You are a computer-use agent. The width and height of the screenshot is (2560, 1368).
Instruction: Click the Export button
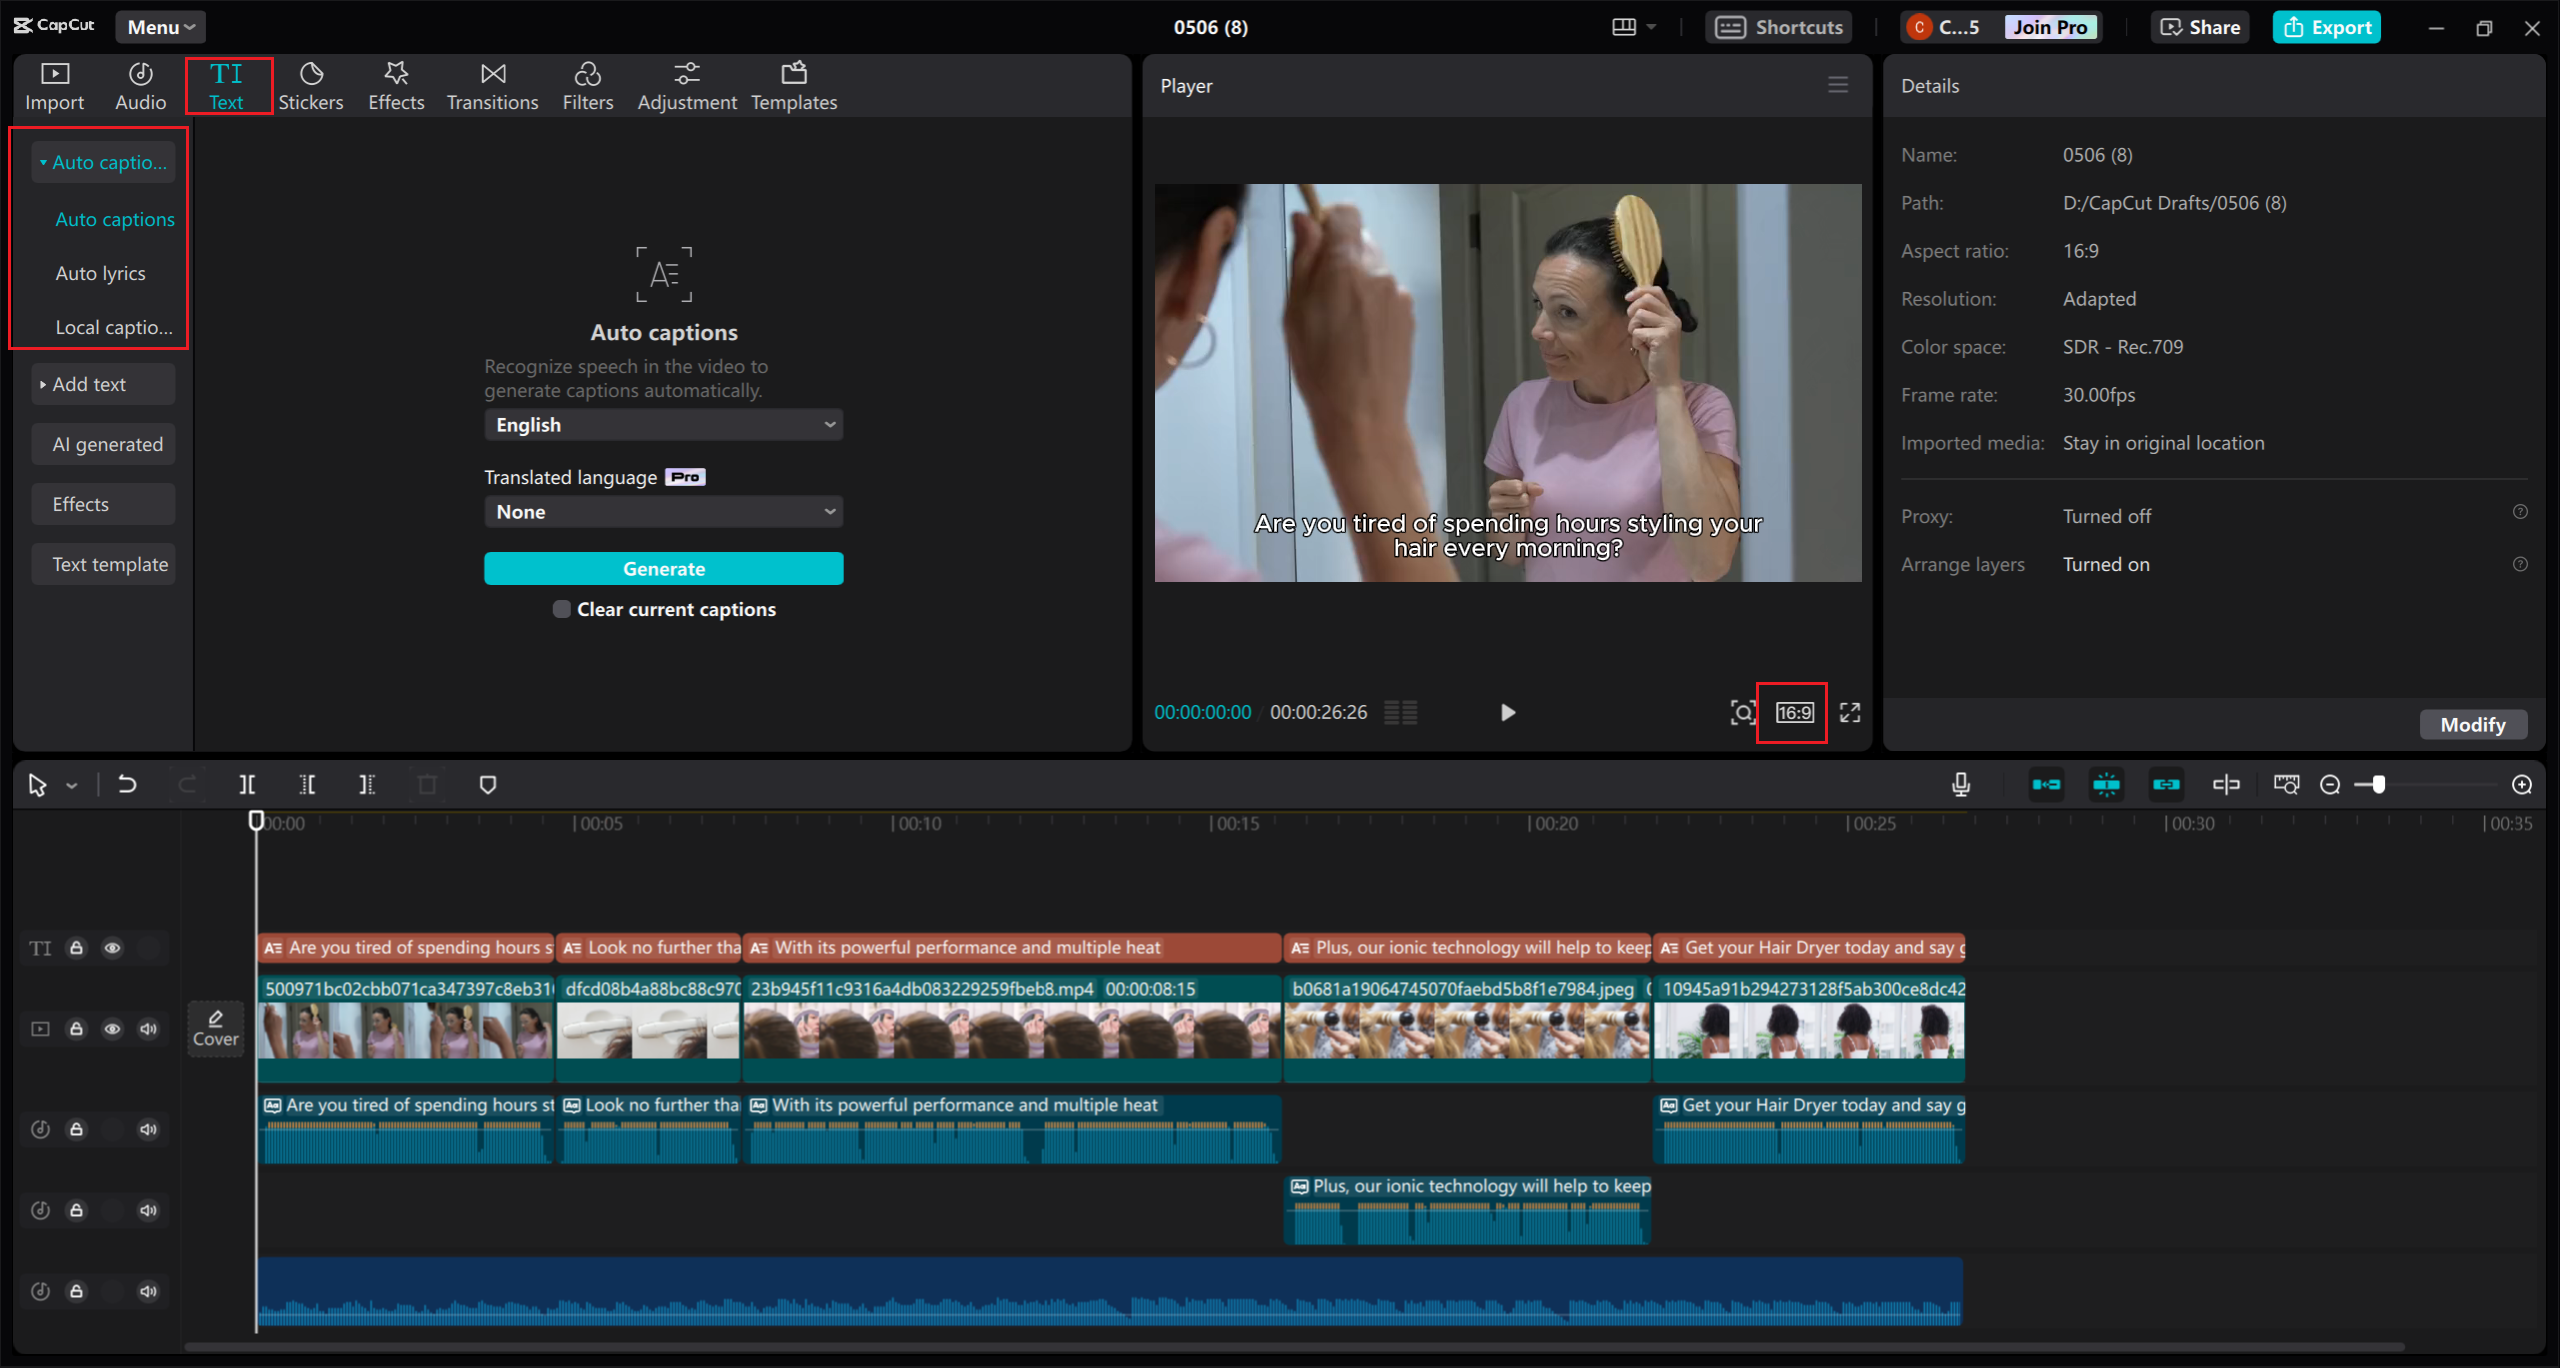point(2328,25)
